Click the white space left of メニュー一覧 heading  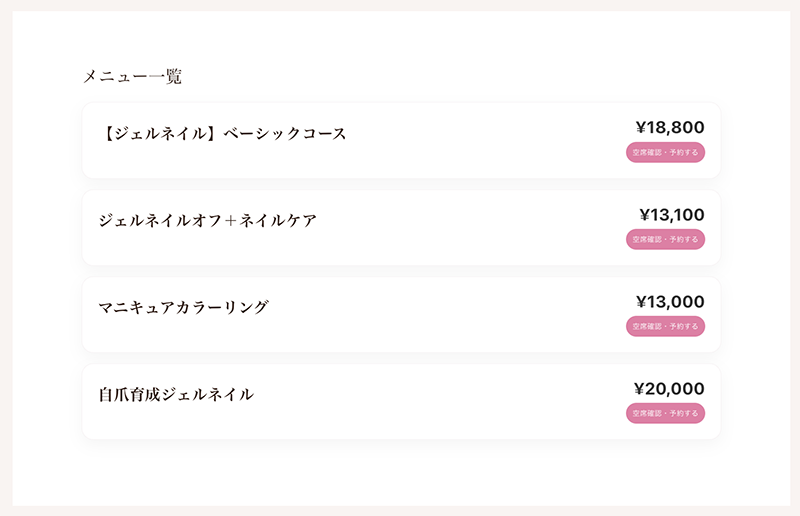tap(45, 76)
